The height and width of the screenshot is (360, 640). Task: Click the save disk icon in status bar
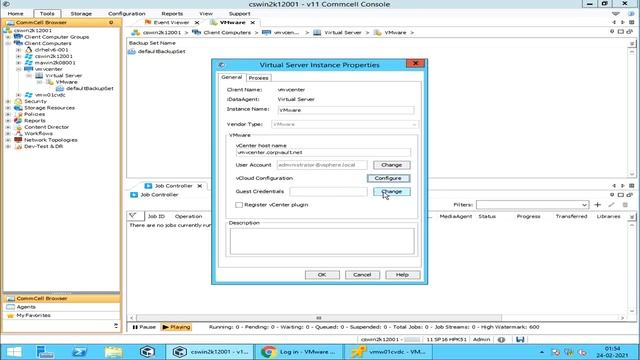coord(520,340)
